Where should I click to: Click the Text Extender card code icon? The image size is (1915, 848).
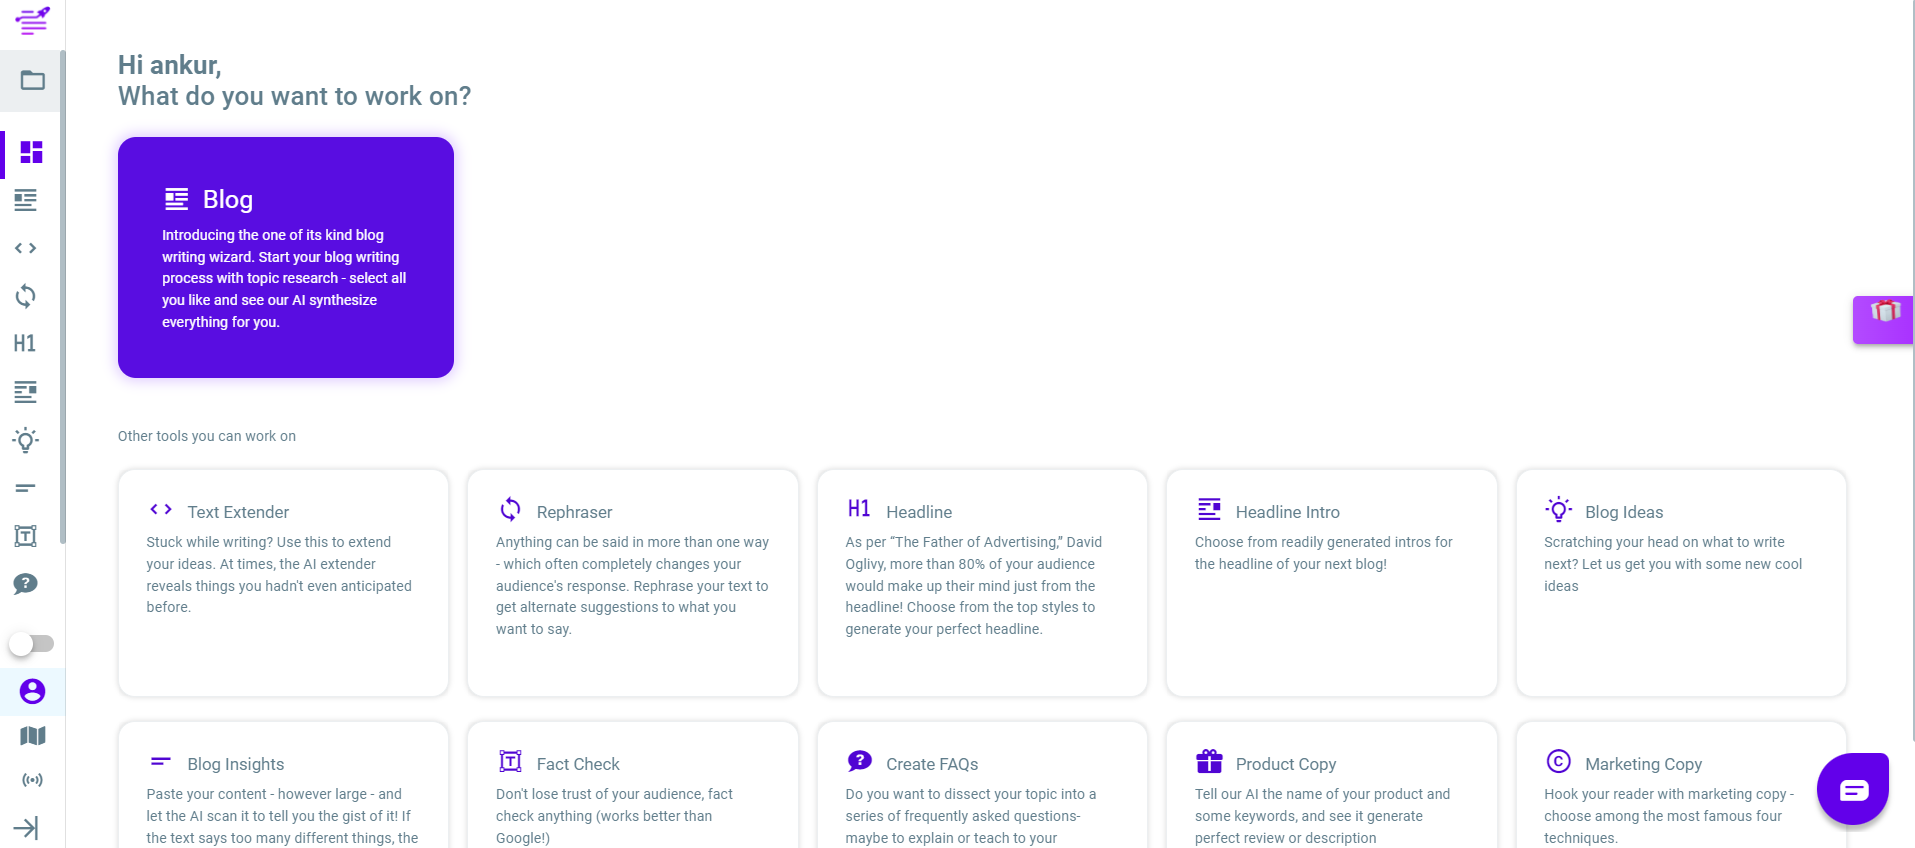161,509
